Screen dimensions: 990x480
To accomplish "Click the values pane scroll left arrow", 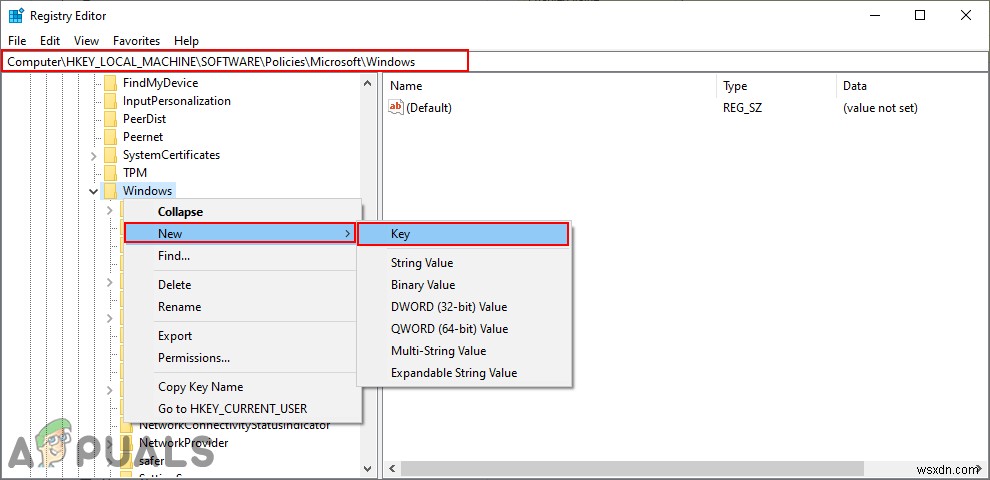I will [x=391, y=469].
